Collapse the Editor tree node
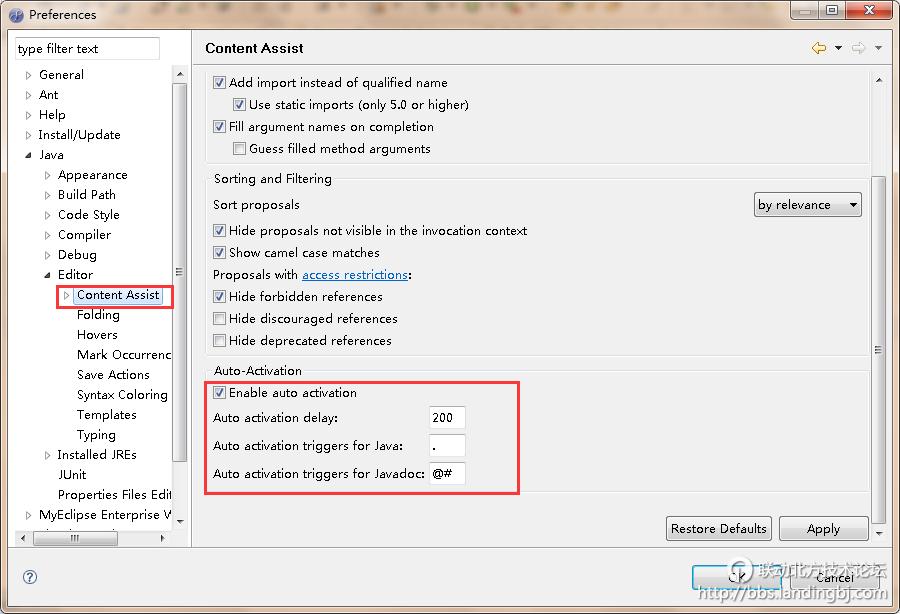The image size is (900, 614). (47, 275)
